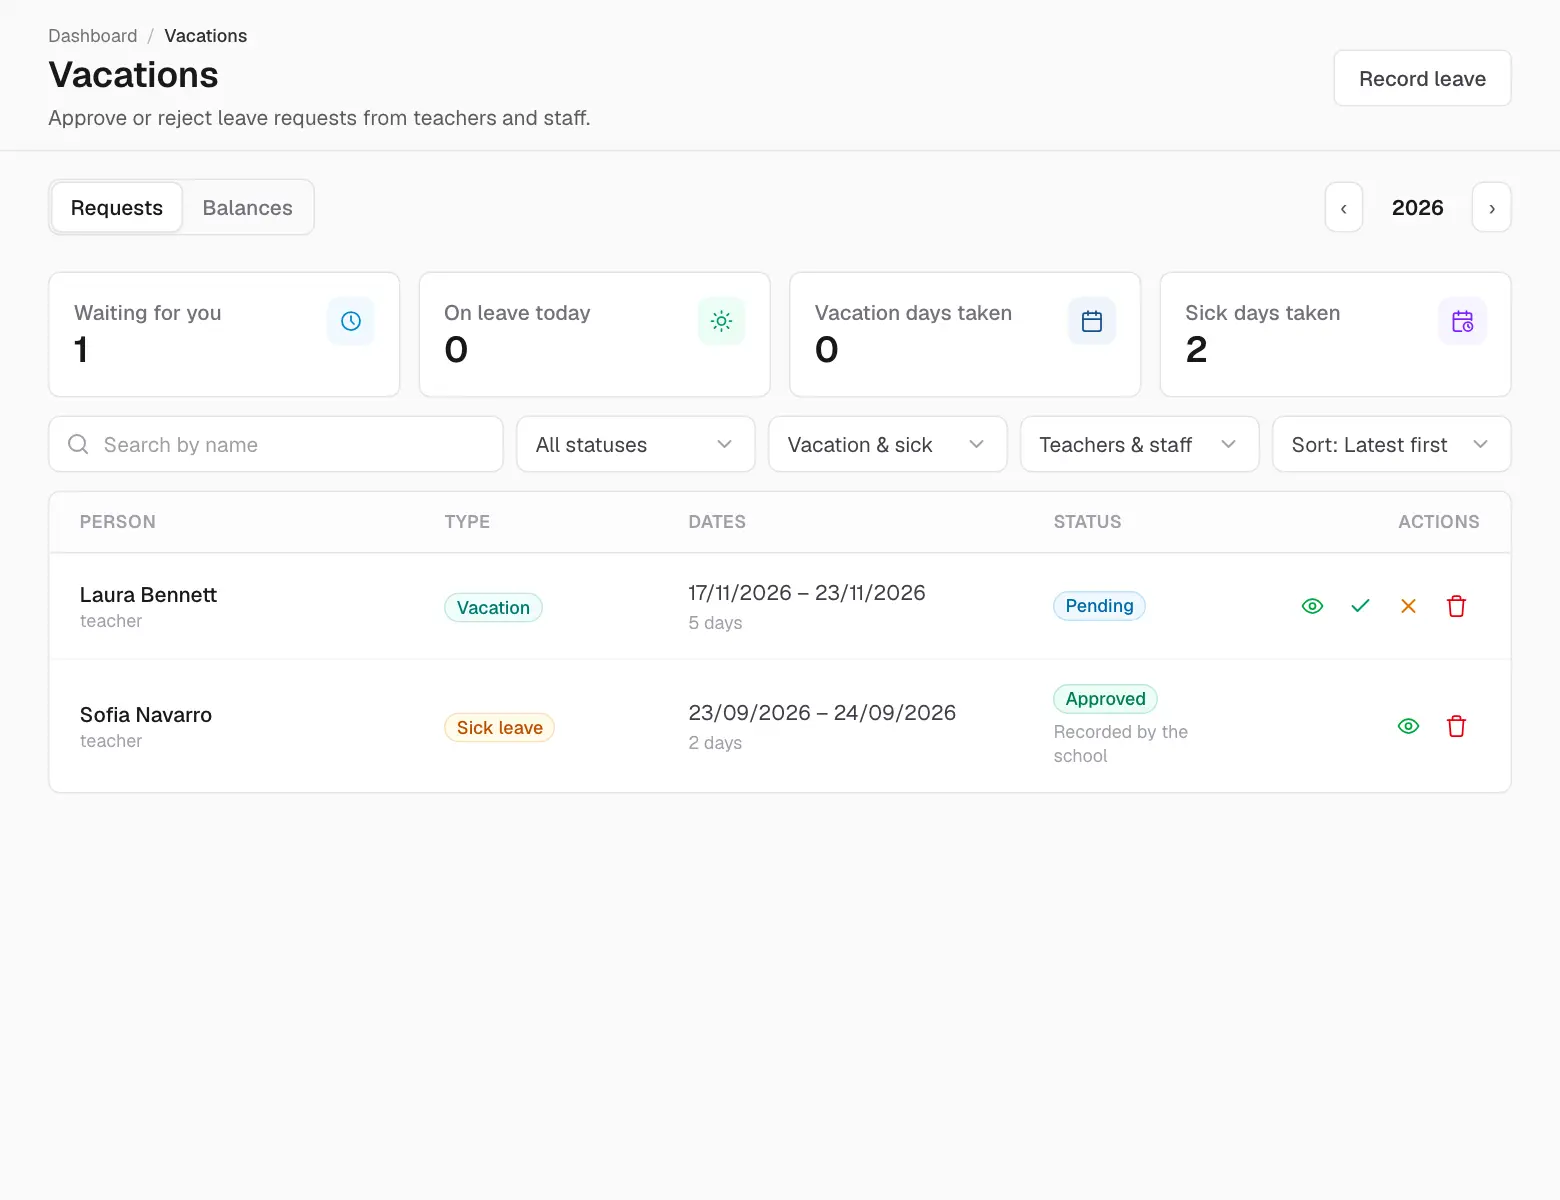Go to Dashboard breadcrumb link
This screenshot has height=1200, width=1560.
(x=93, y=36)
